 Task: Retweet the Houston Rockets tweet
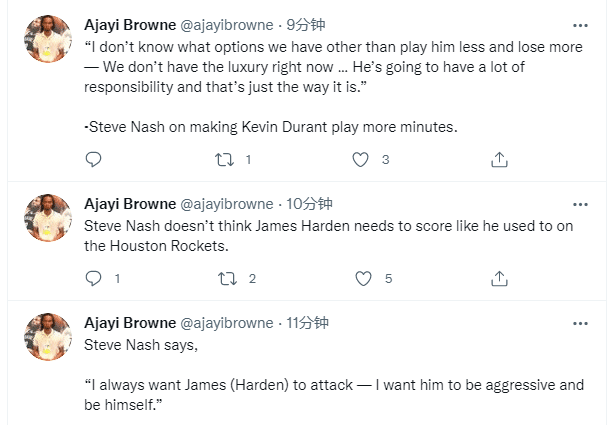point(227,278)
